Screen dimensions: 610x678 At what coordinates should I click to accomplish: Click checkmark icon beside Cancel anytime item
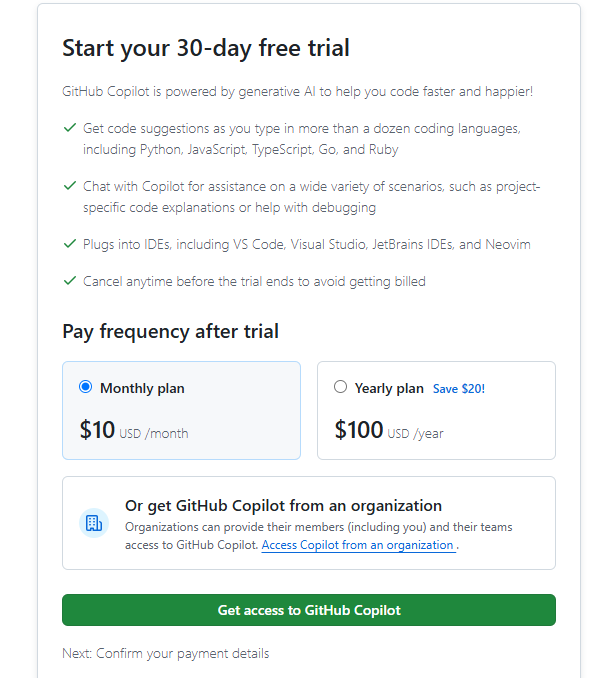coord(70,281)
